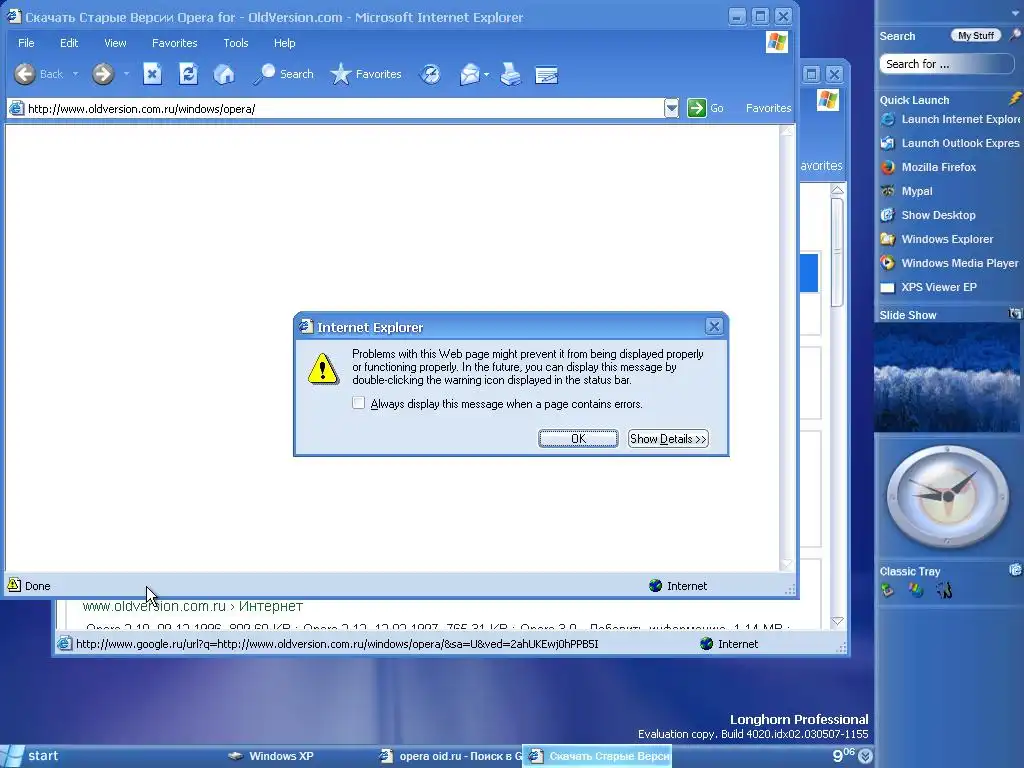The width and height of the screenshot is (1024, 768).
Task: Click the address bar URL field
Action: (x=344, y=108)
